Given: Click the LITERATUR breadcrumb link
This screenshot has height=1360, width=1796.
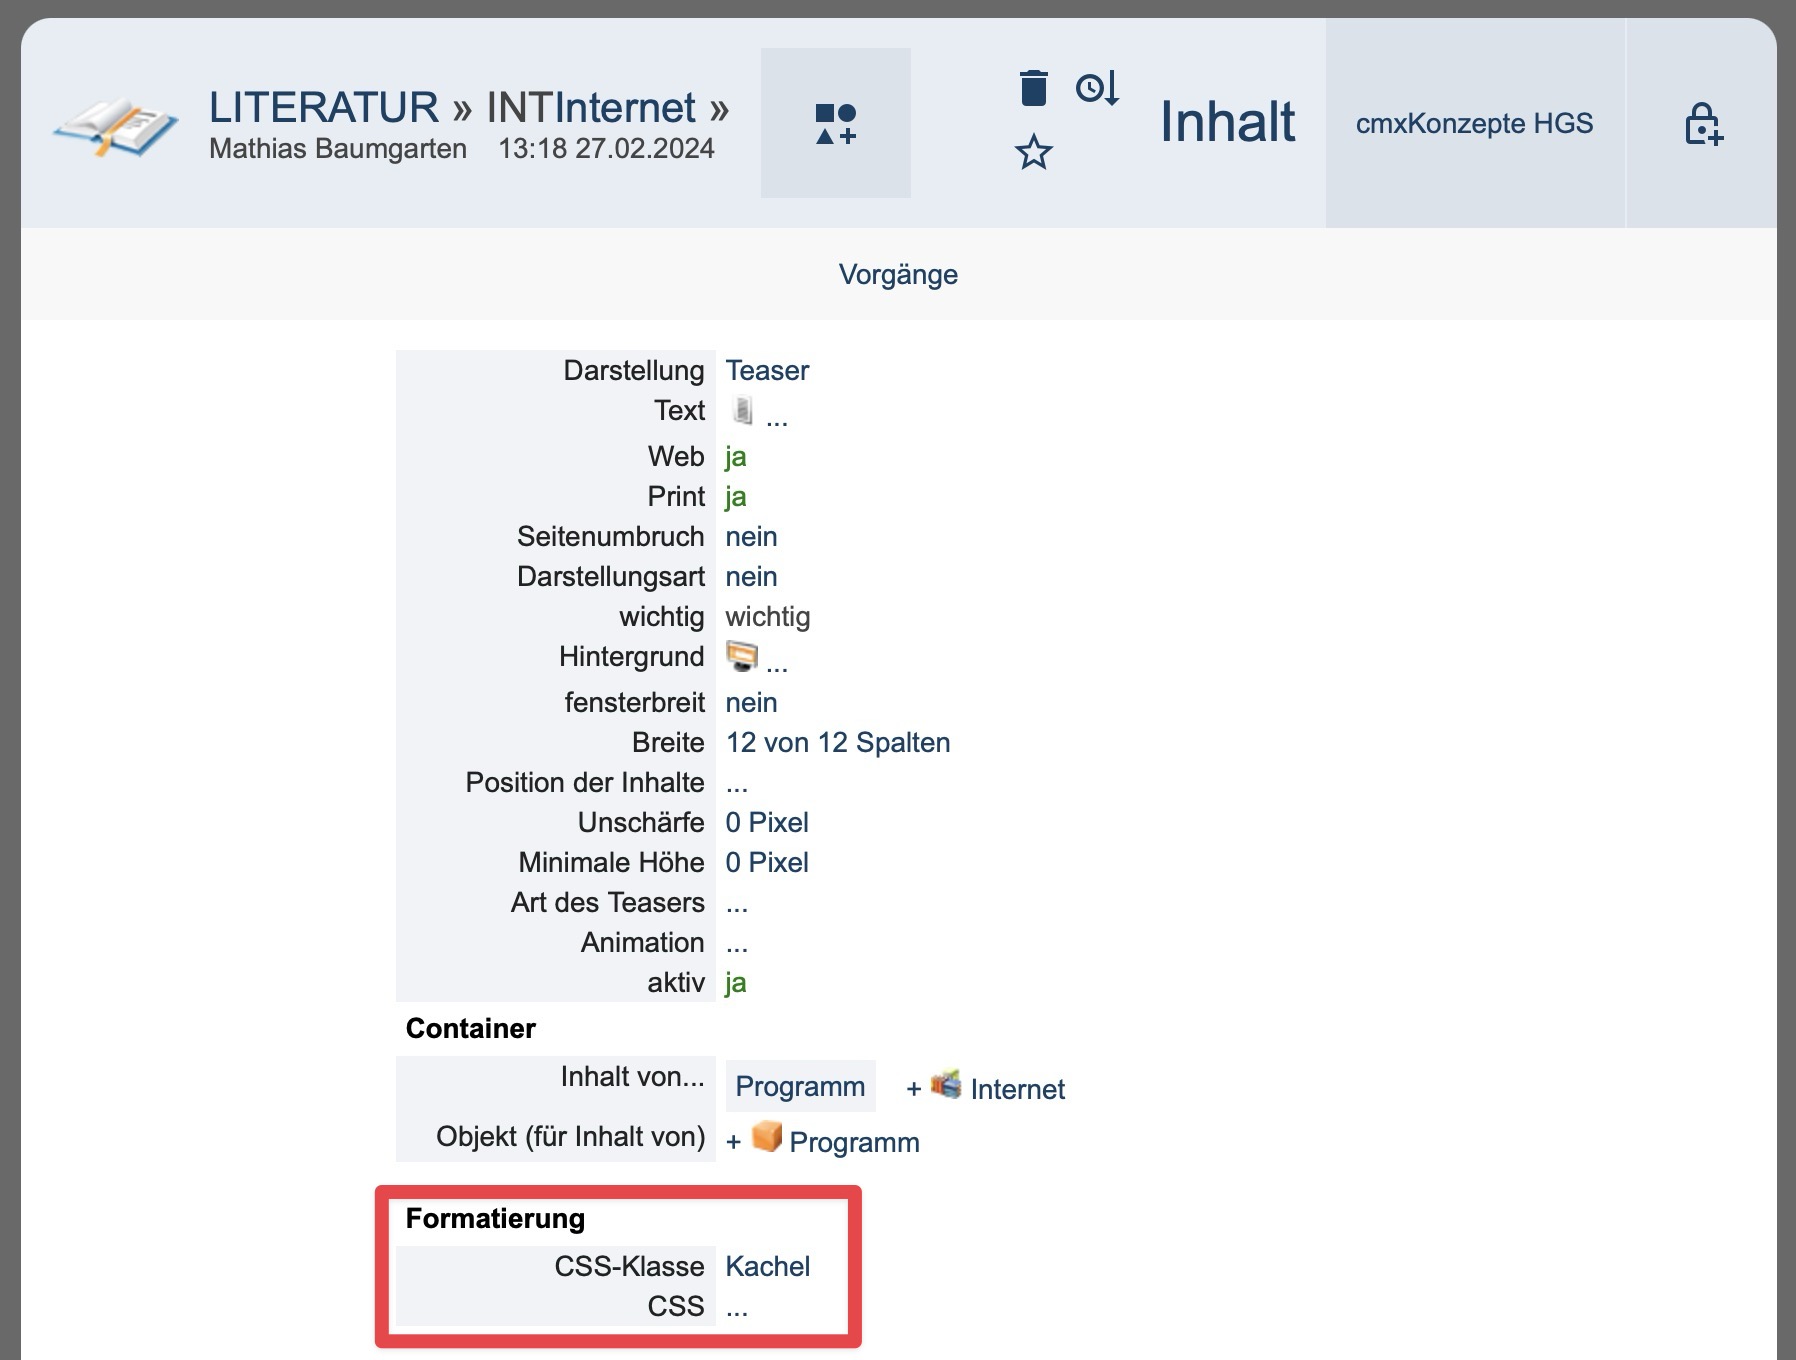Looking at the screenshot, I should [x=323, y=107].
